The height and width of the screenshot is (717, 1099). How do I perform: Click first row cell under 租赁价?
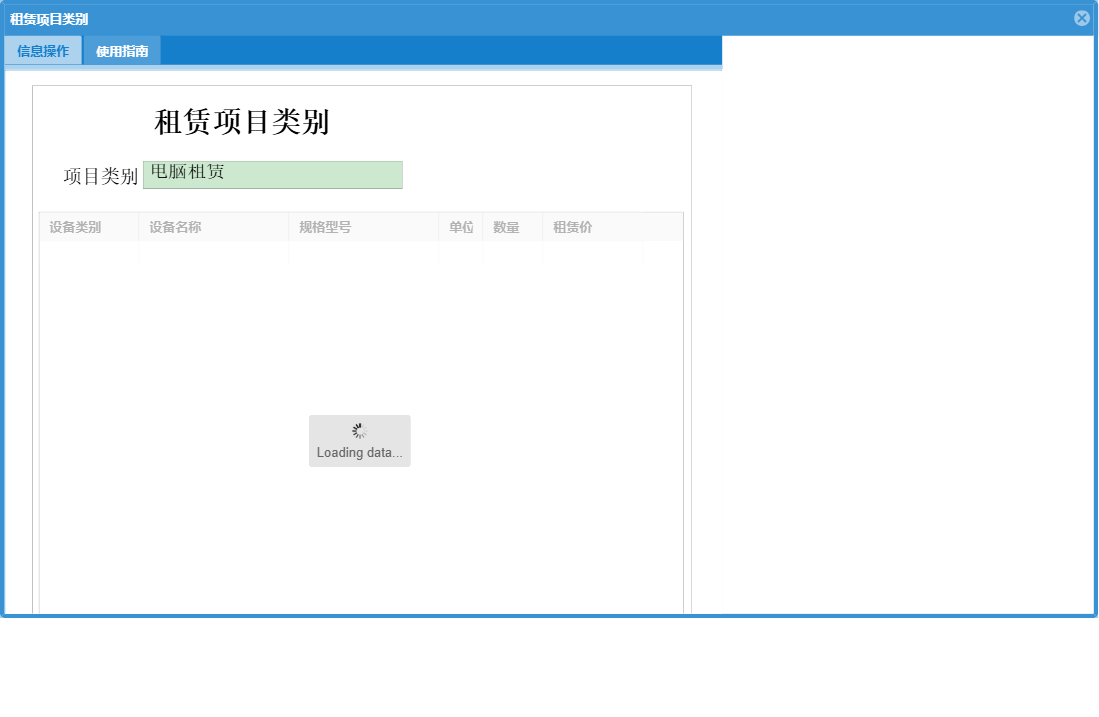(x=592, y=254)
